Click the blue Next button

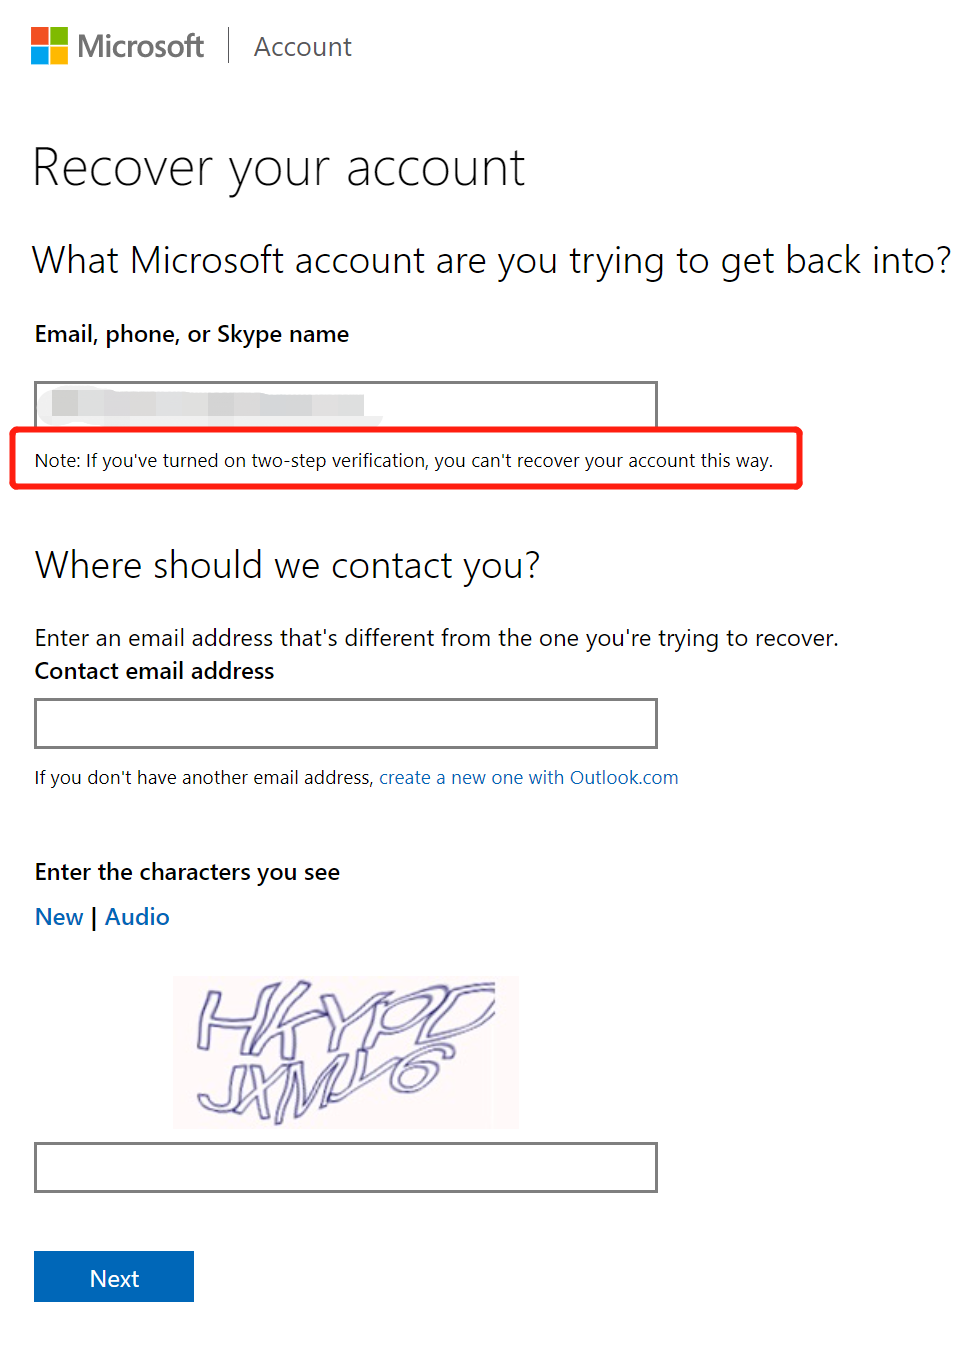(114, 1277)
